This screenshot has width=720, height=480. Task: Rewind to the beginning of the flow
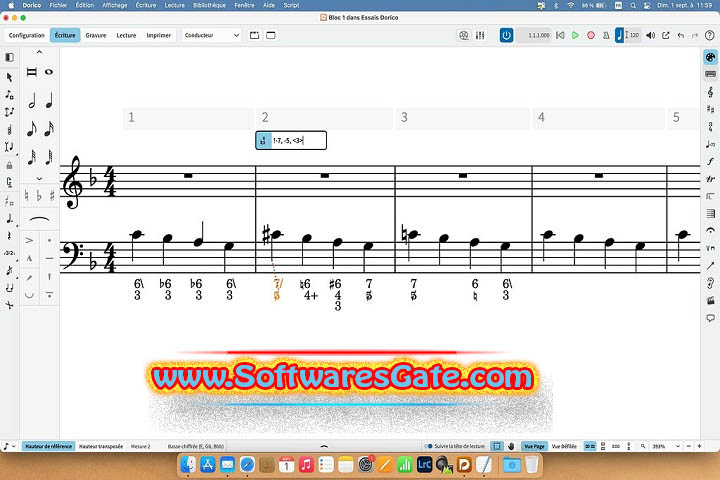coord(560,35)
